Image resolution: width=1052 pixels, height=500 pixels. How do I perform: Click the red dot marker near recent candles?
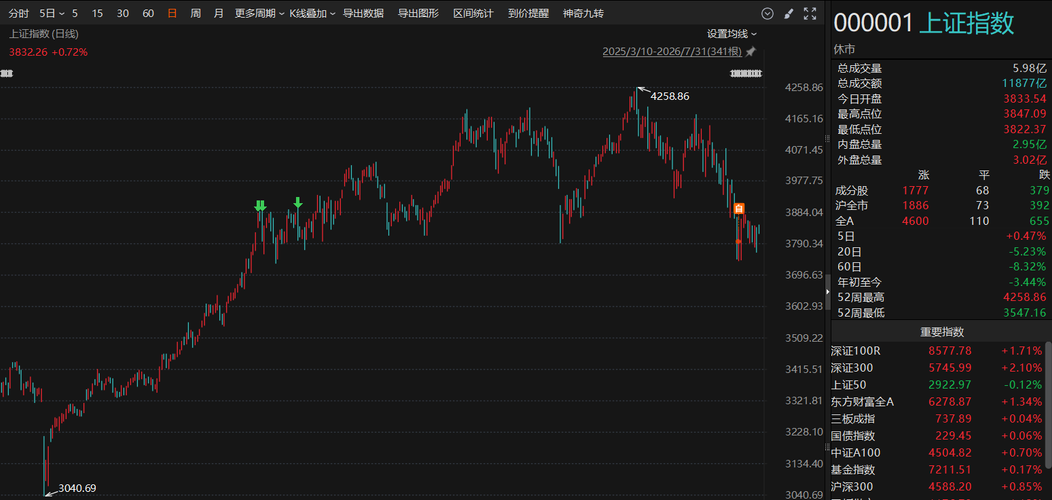pyautogui.click(x=739, y=241)
